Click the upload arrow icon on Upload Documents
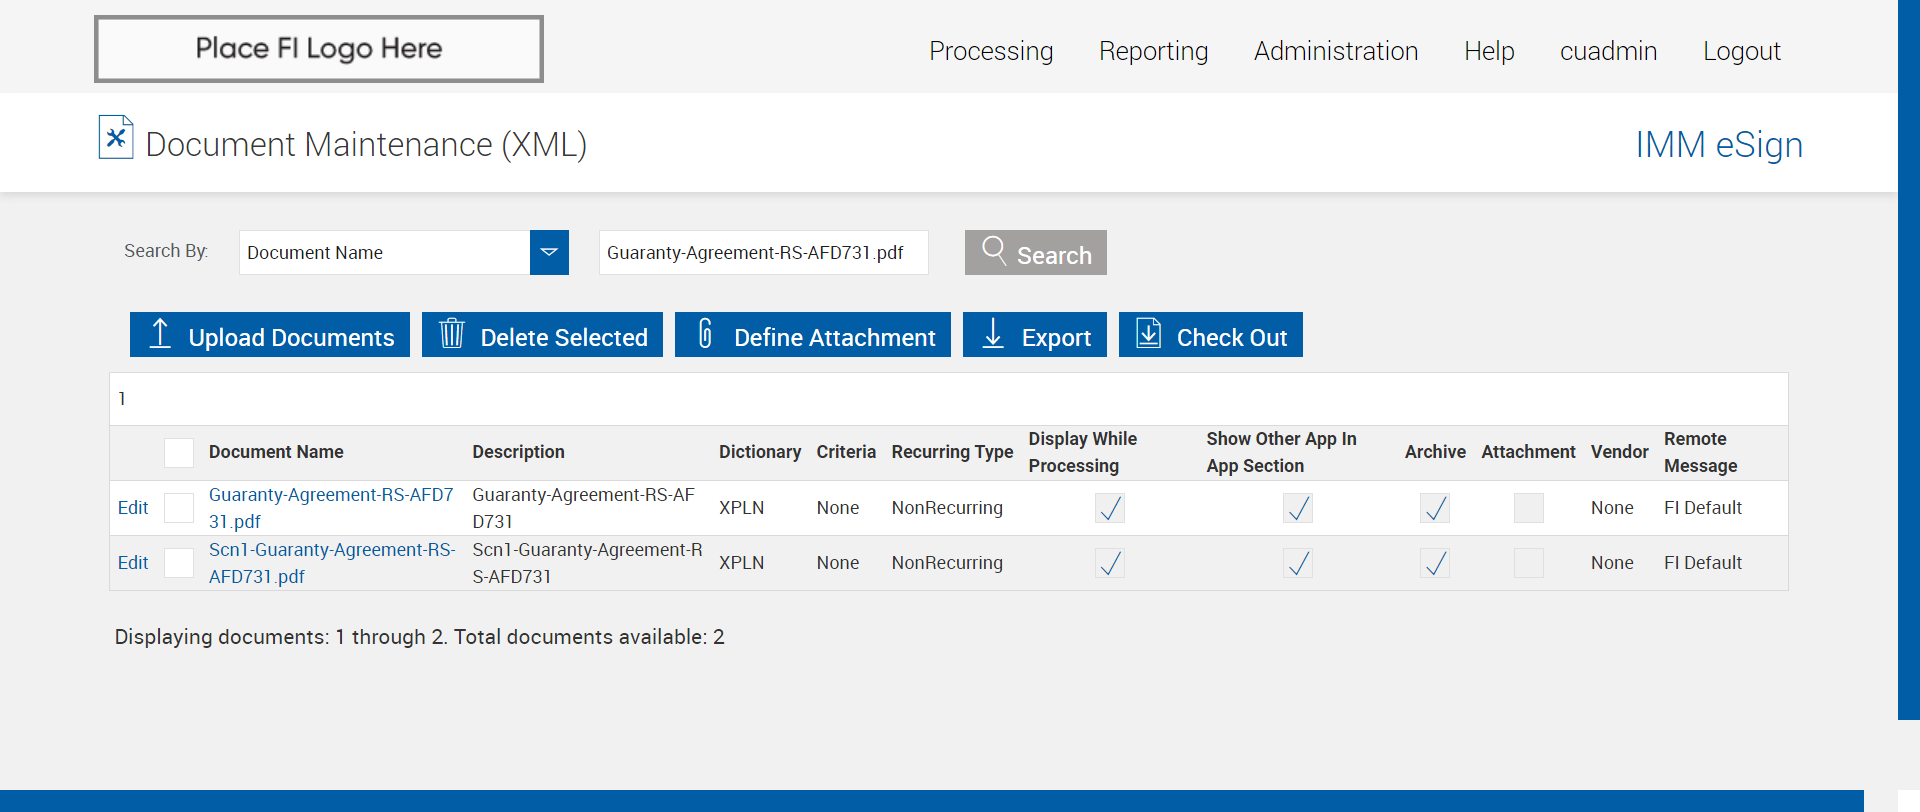 coord(160,333)
